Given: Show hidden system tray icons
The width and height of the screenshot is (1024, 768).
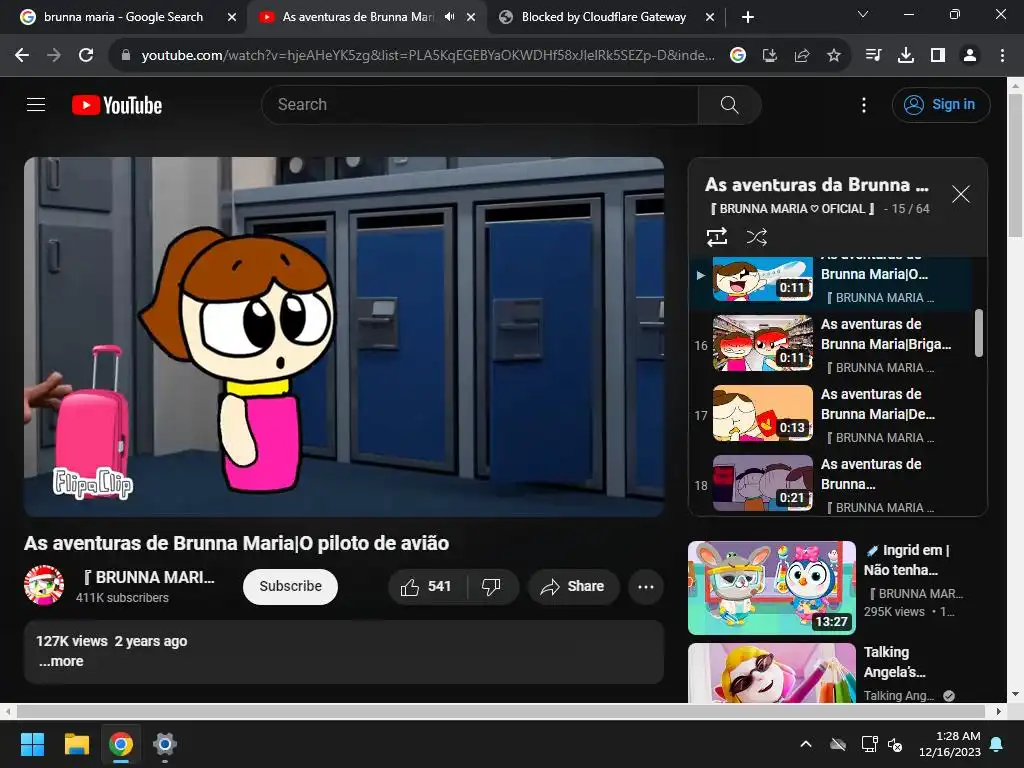Looking at the screenshot, I should pyautogui.click(x=806, y=744).
